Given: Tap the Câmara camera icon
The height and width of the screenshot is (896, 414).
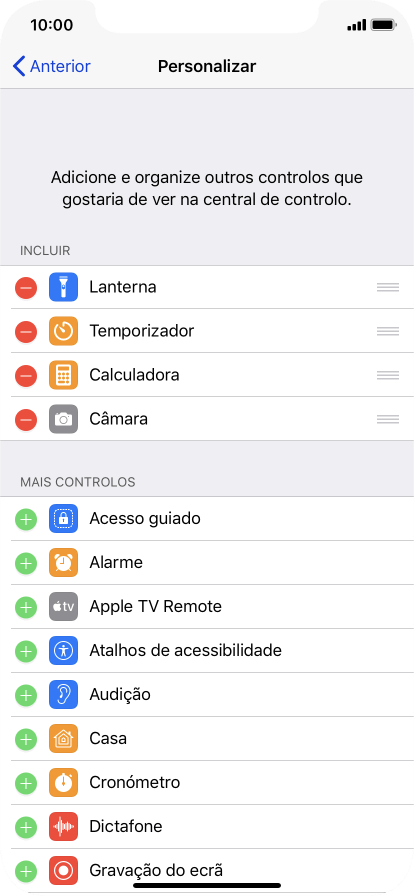Looking at the screenshot, I should [63, 419].
